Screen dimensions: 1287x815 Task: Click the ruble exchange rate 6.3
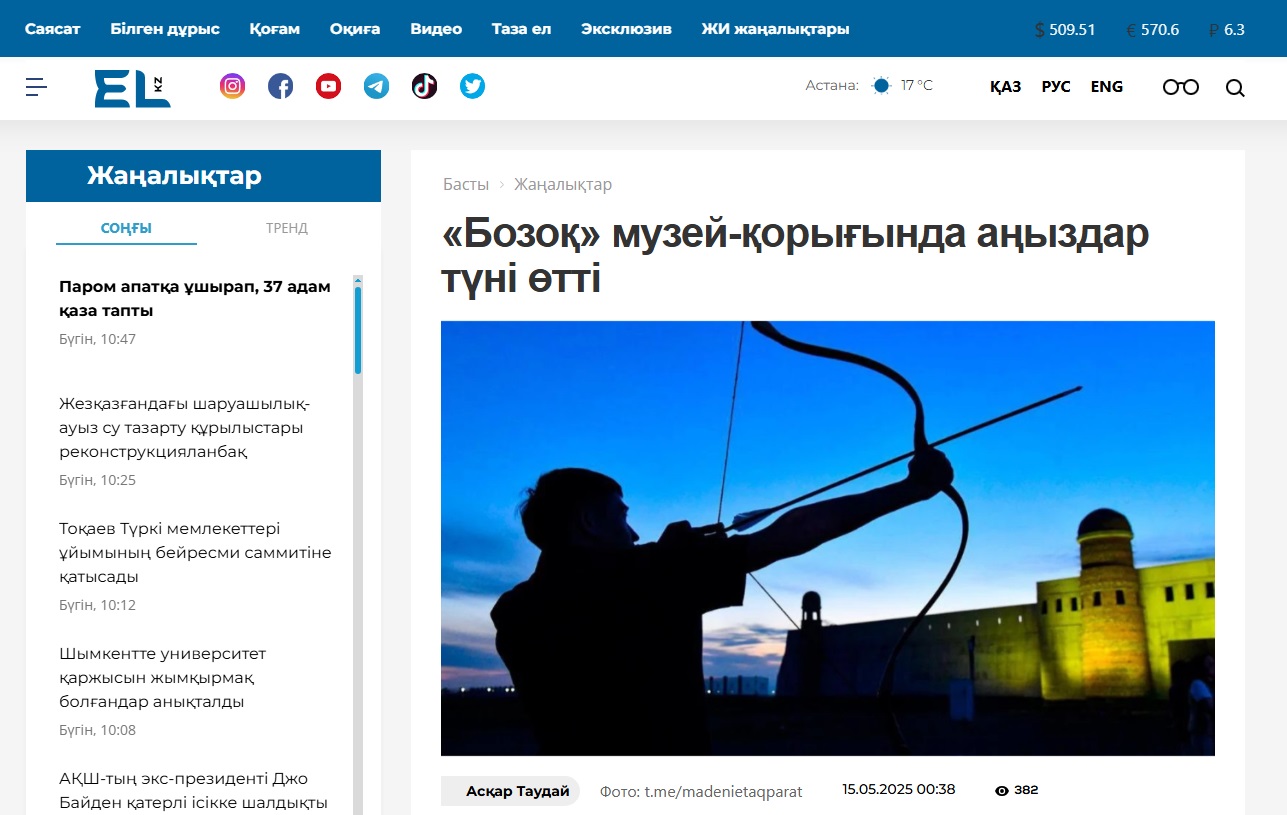tap(1227, 30)
